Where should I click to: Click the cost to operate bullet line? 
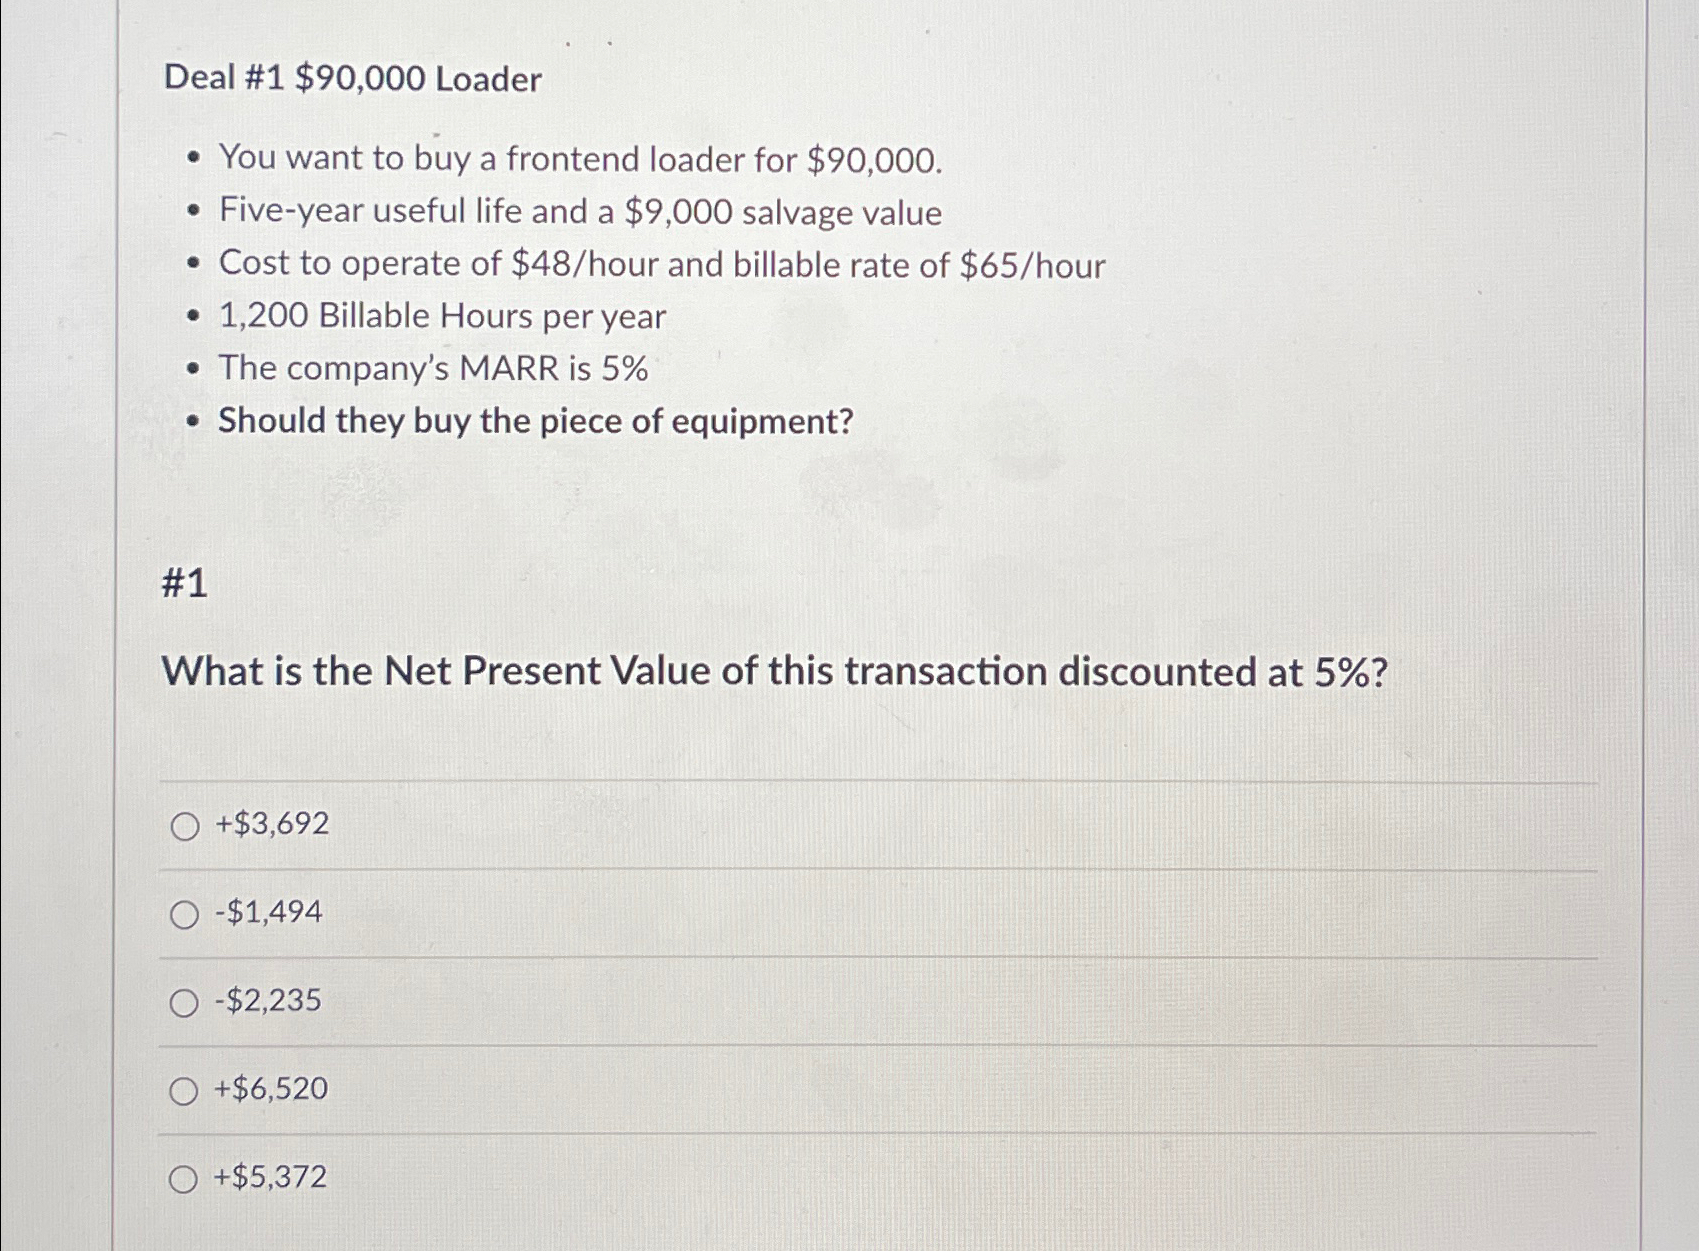click(x=662, y=263)
